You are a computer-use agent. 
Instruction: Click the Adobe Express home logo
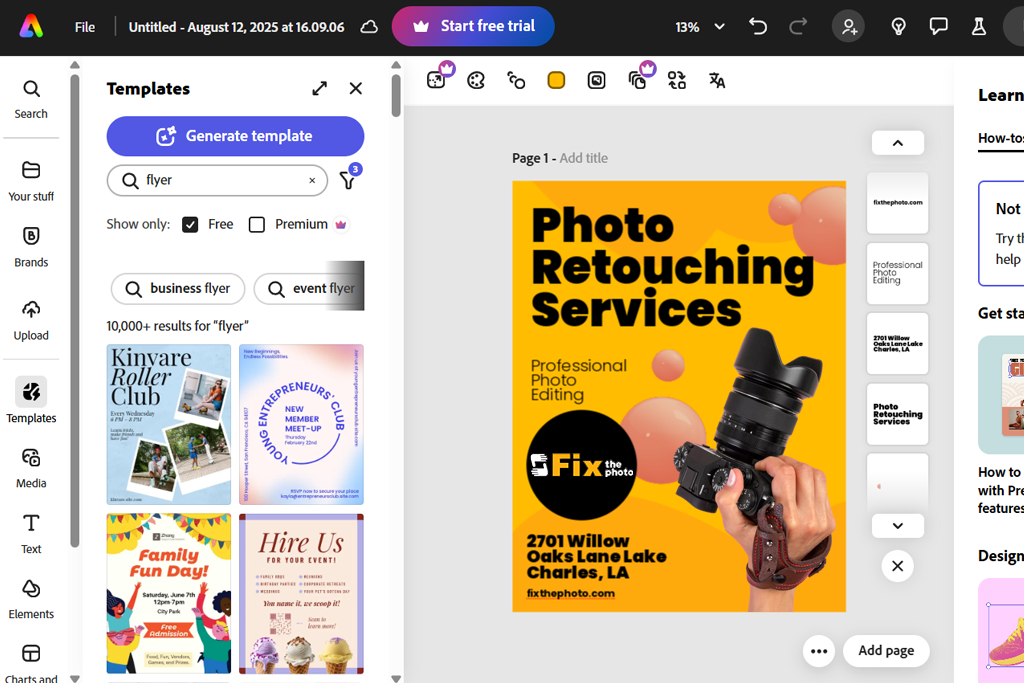tap(31, 27)
